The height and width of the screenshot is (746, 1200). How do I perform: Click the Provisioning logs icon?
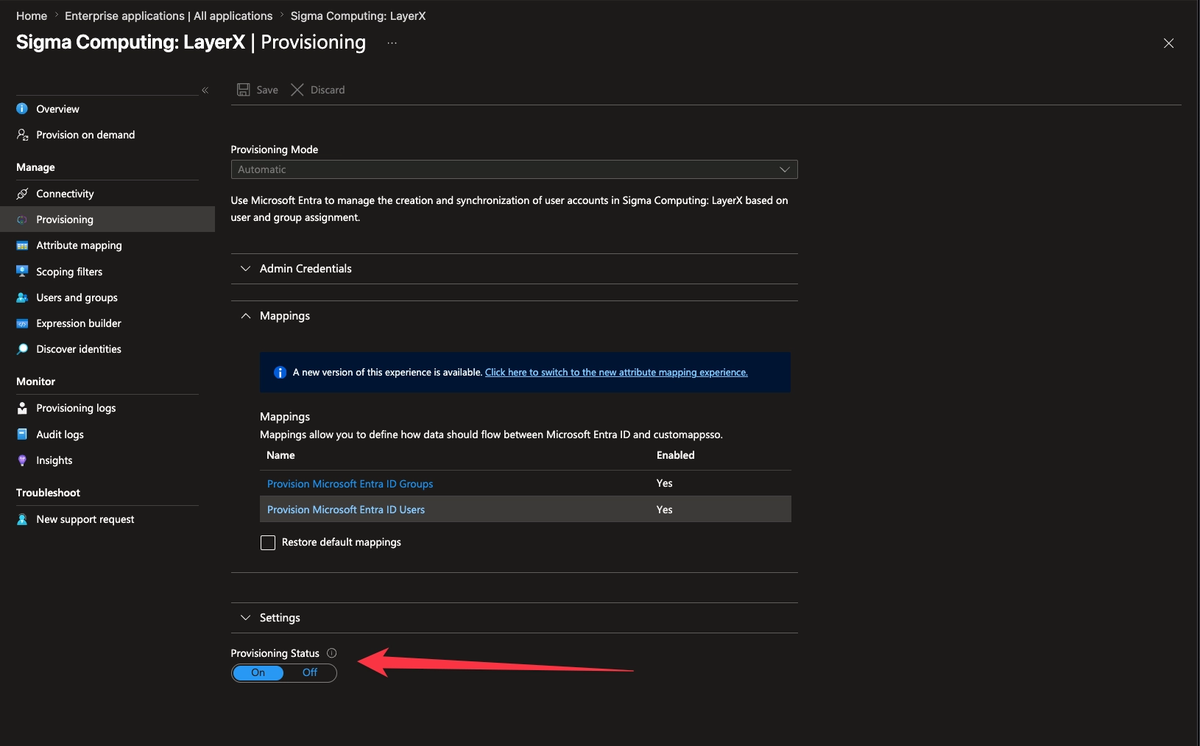click(x=22, y=409)
